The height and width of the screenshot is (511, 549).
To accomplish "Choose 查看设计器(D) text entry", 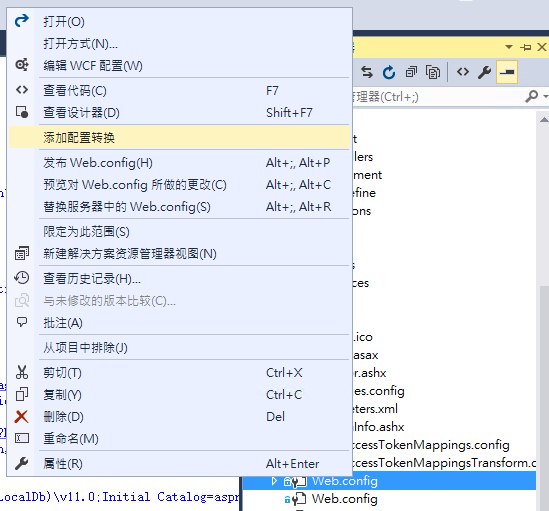I will coord(81,112).
